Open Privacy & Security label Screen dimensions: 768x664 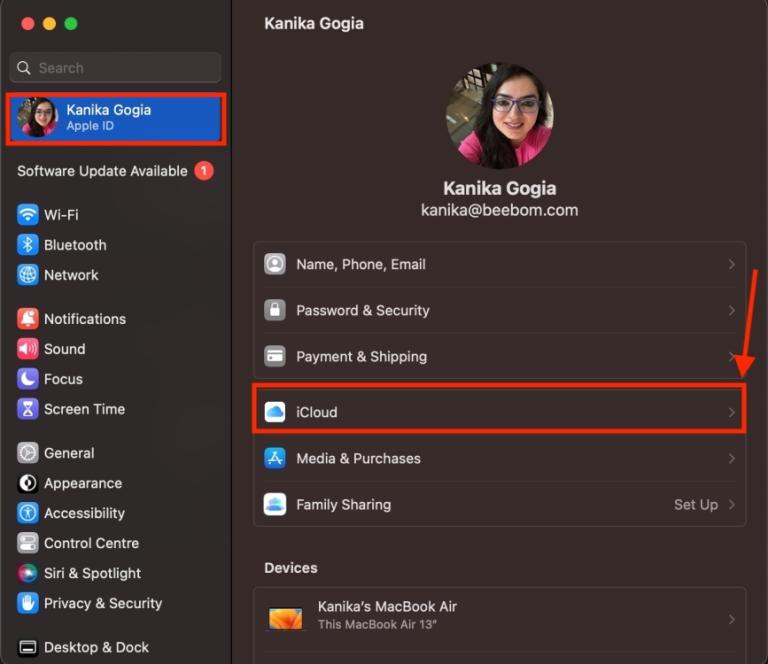(x=103, y=603)
